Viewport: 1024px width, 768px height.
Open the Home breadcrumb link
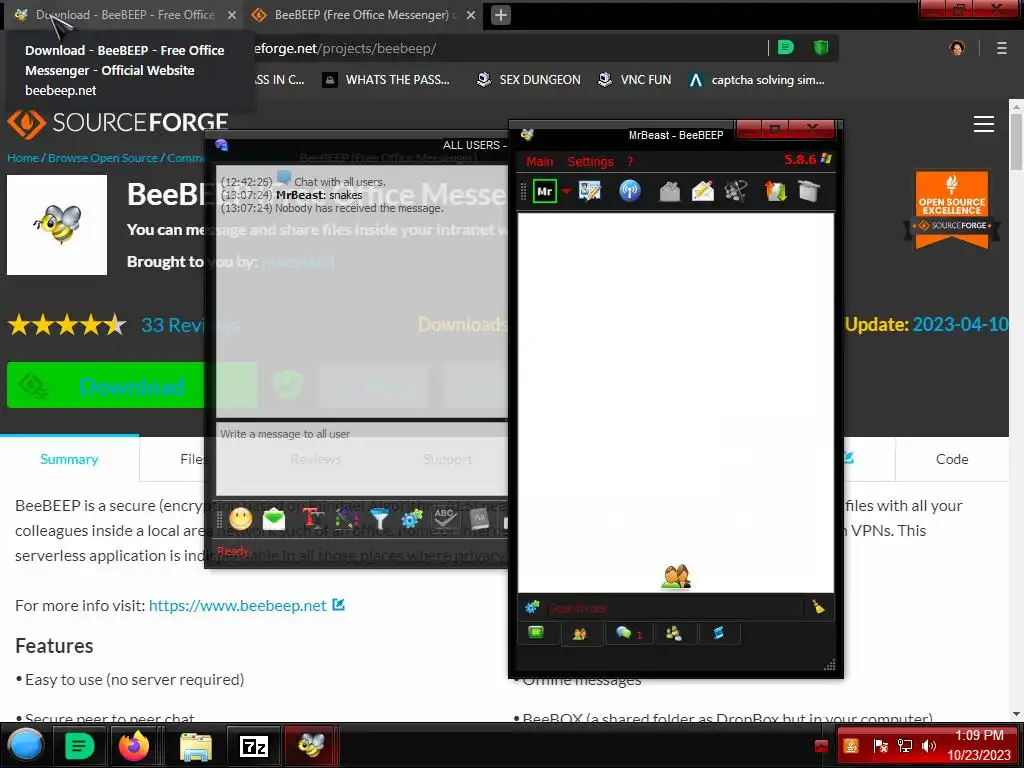click(x=23, y=158)
